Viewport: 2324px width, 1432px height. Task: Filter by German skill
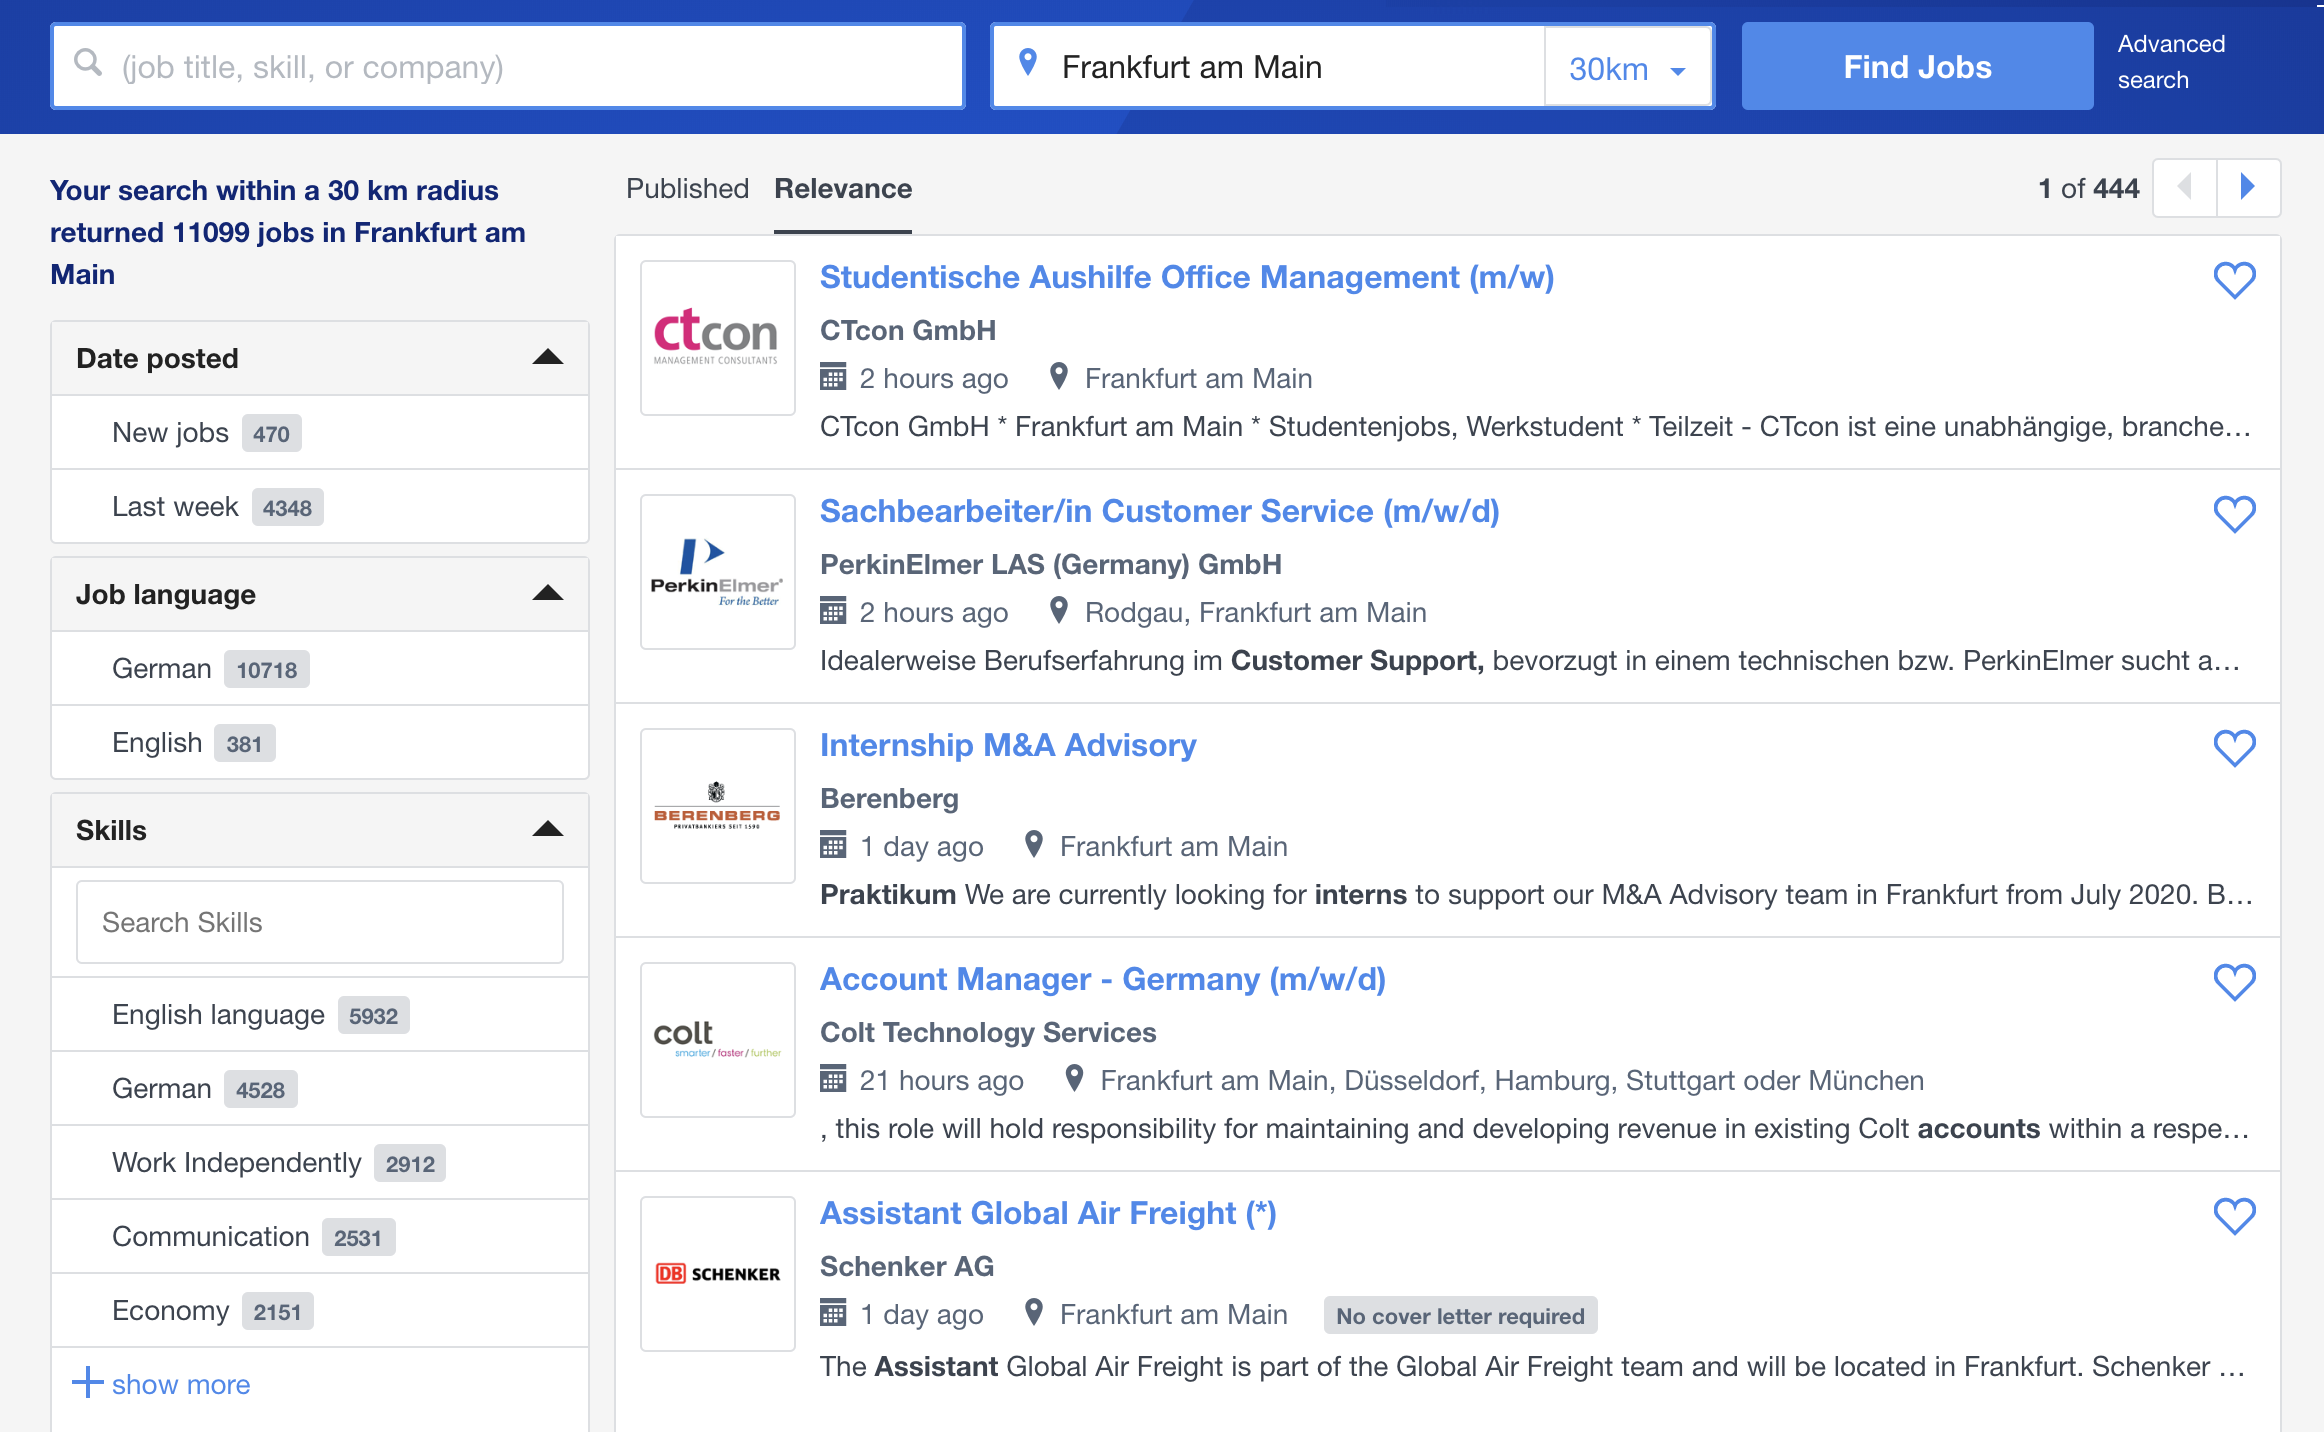(x=320, y=1089)
